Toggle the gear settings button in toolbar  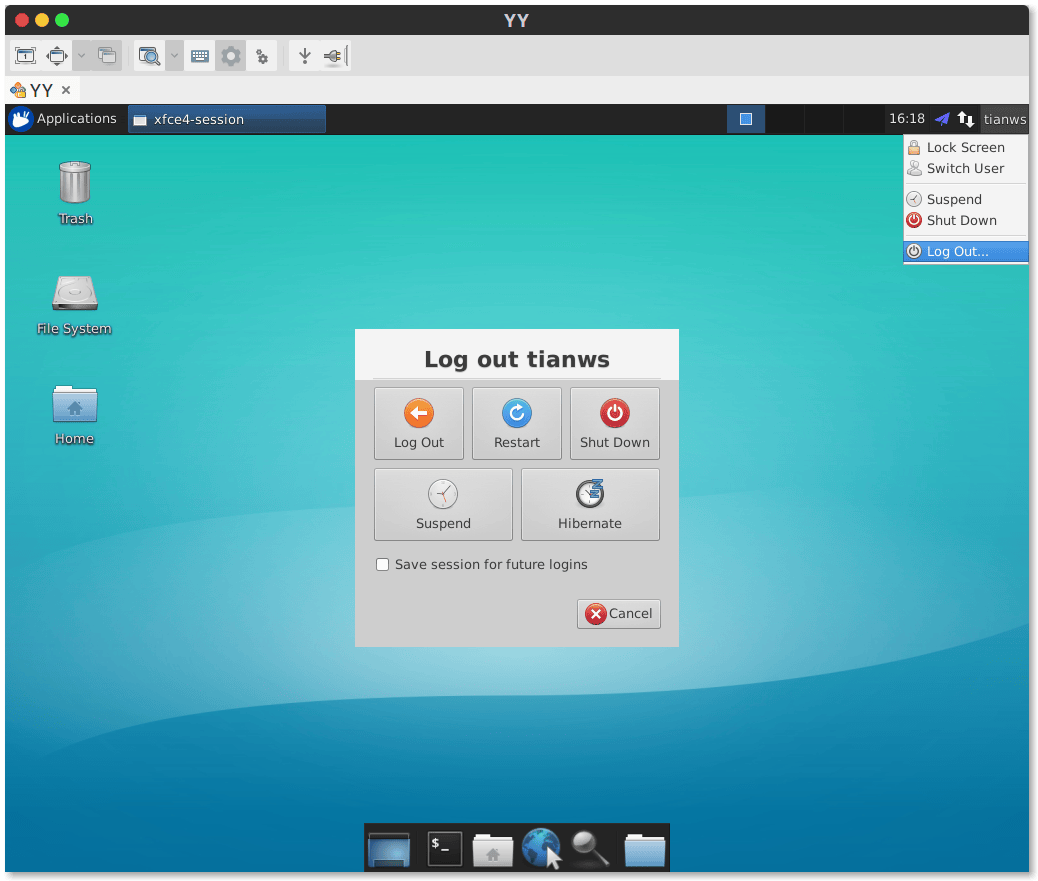point(231,56)
